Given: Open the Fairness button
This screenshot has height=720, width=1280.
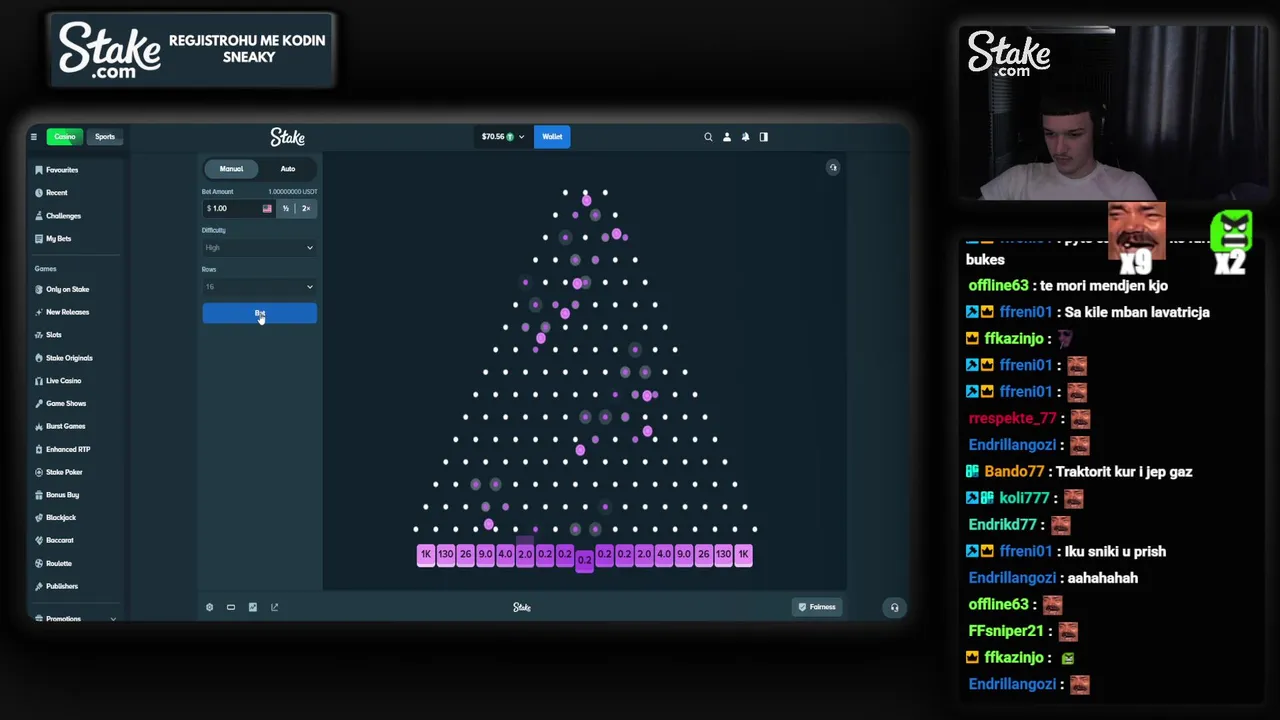Looking at the screenshot, I should coord(817,607).
